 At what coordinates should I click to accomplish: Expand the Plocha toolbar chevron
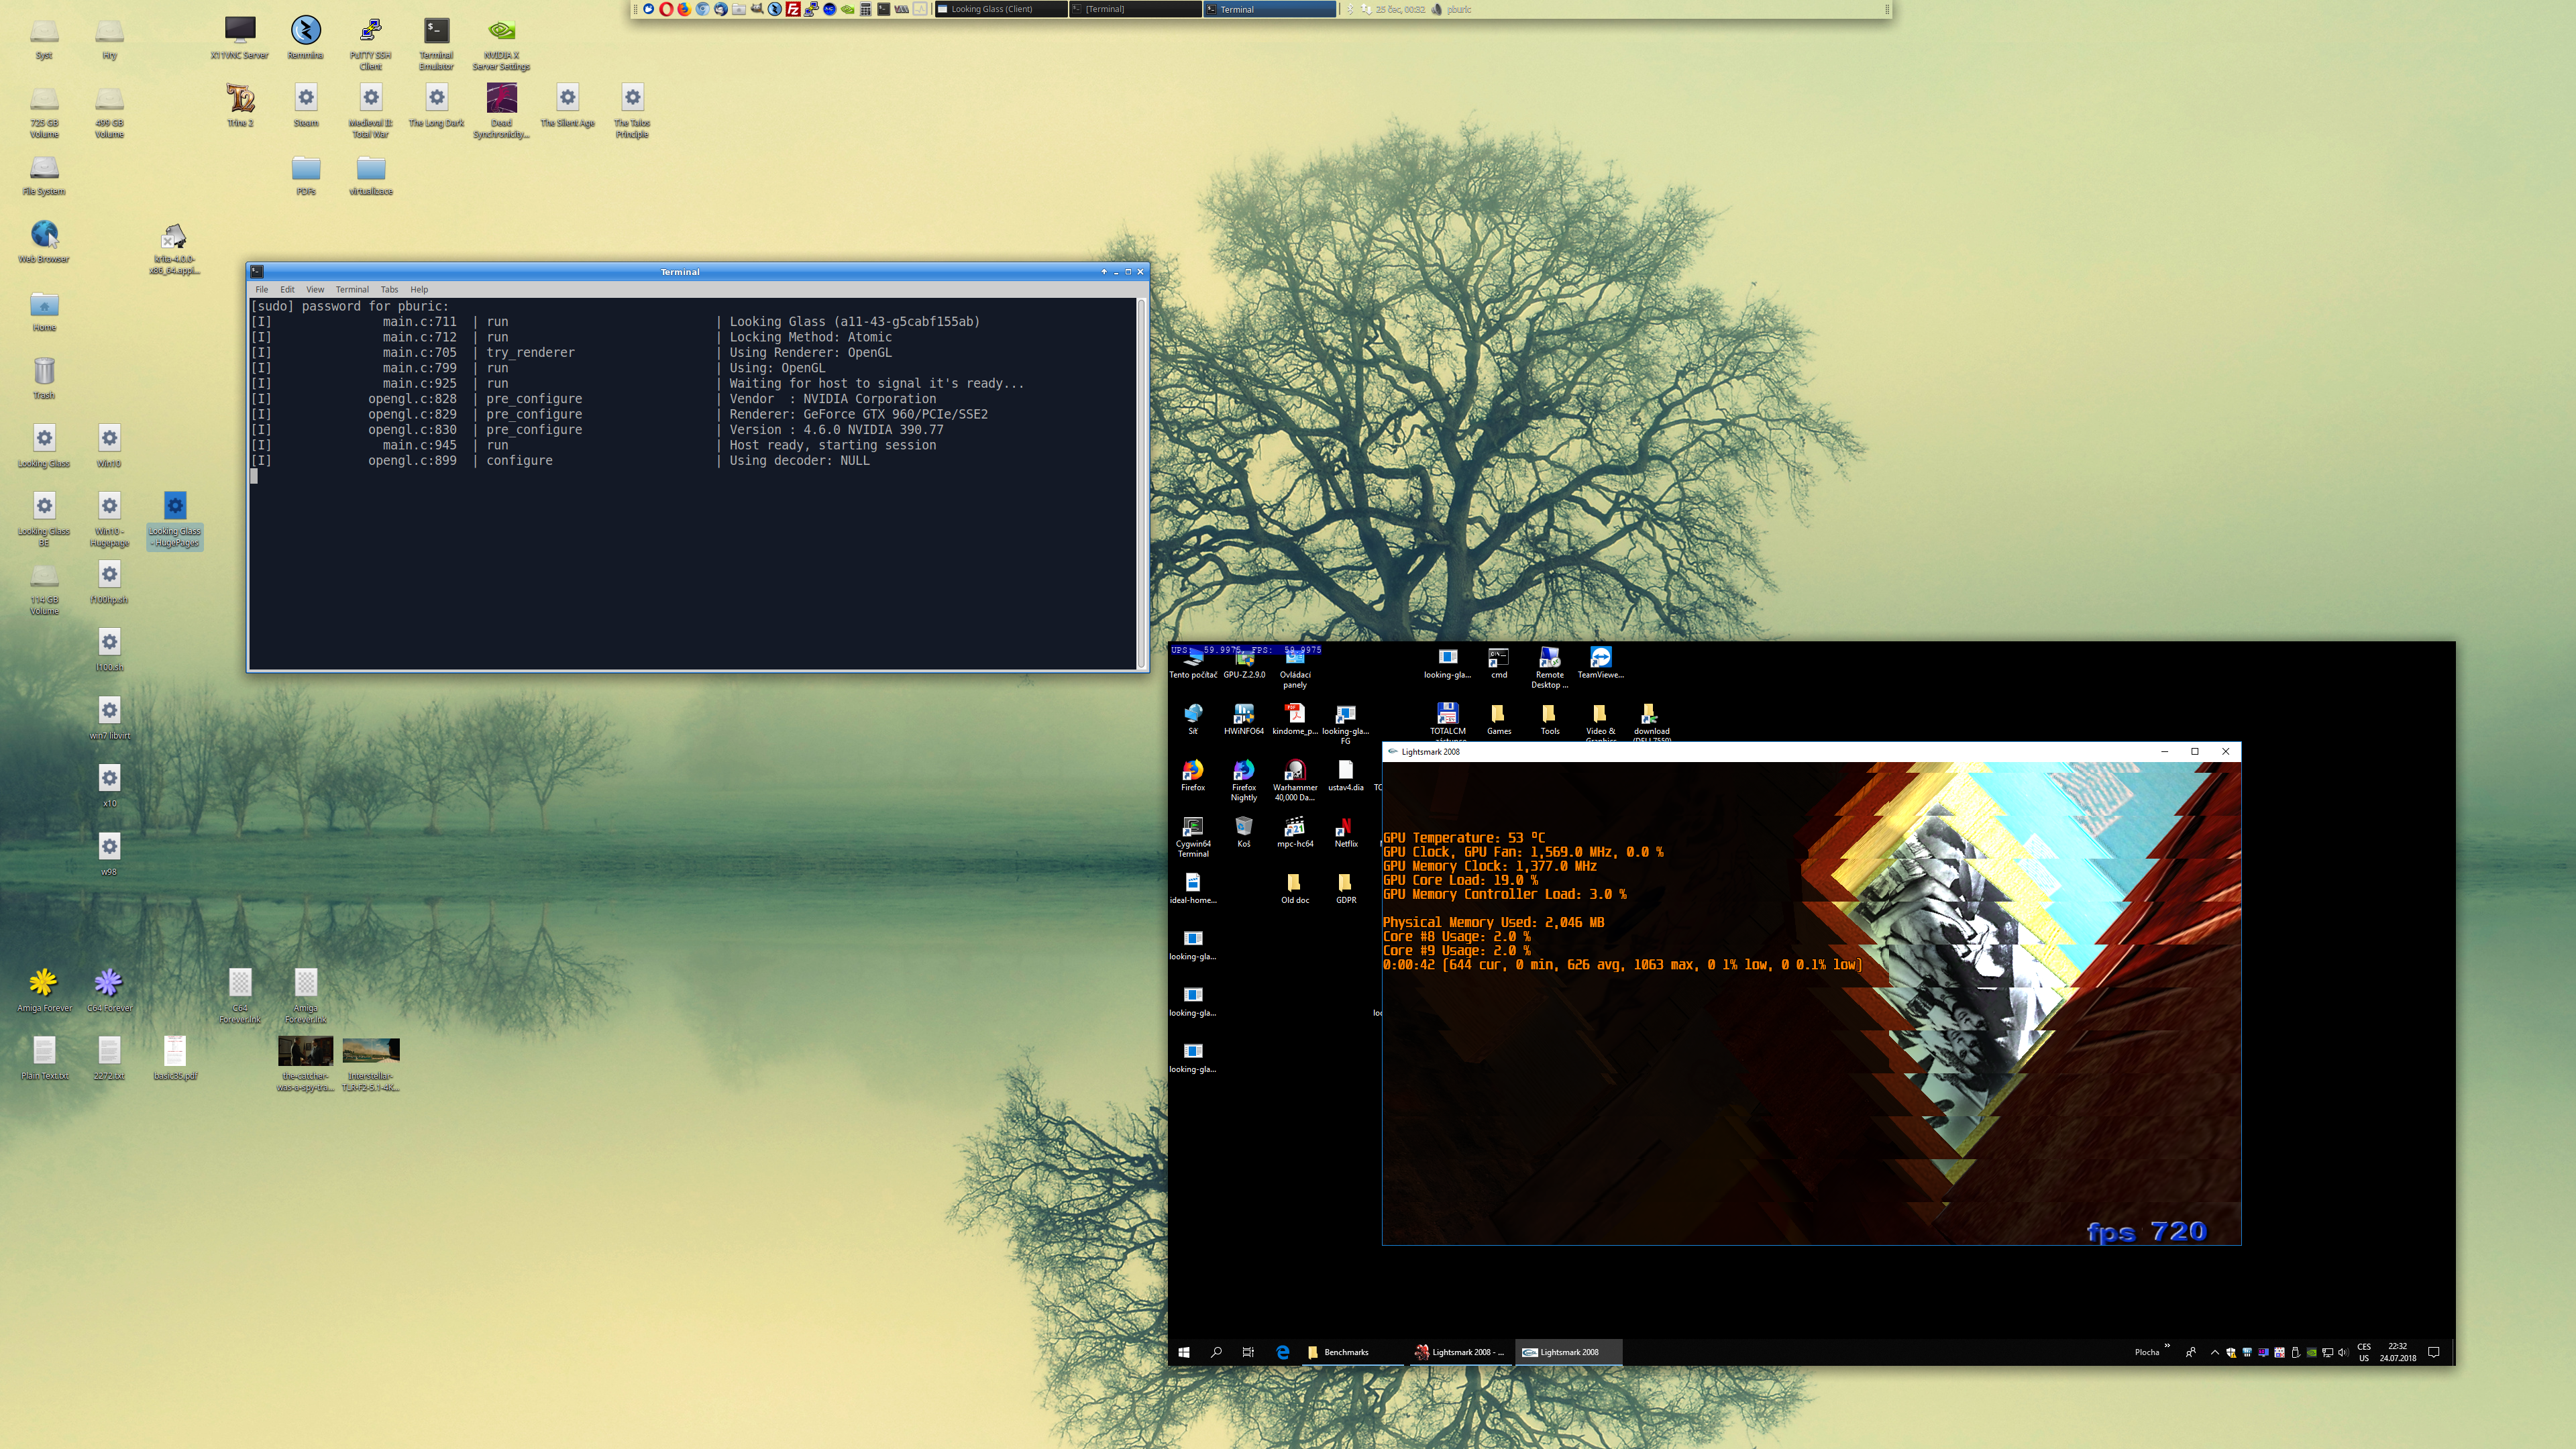pyautogui.click(x=2168, y=1346)
